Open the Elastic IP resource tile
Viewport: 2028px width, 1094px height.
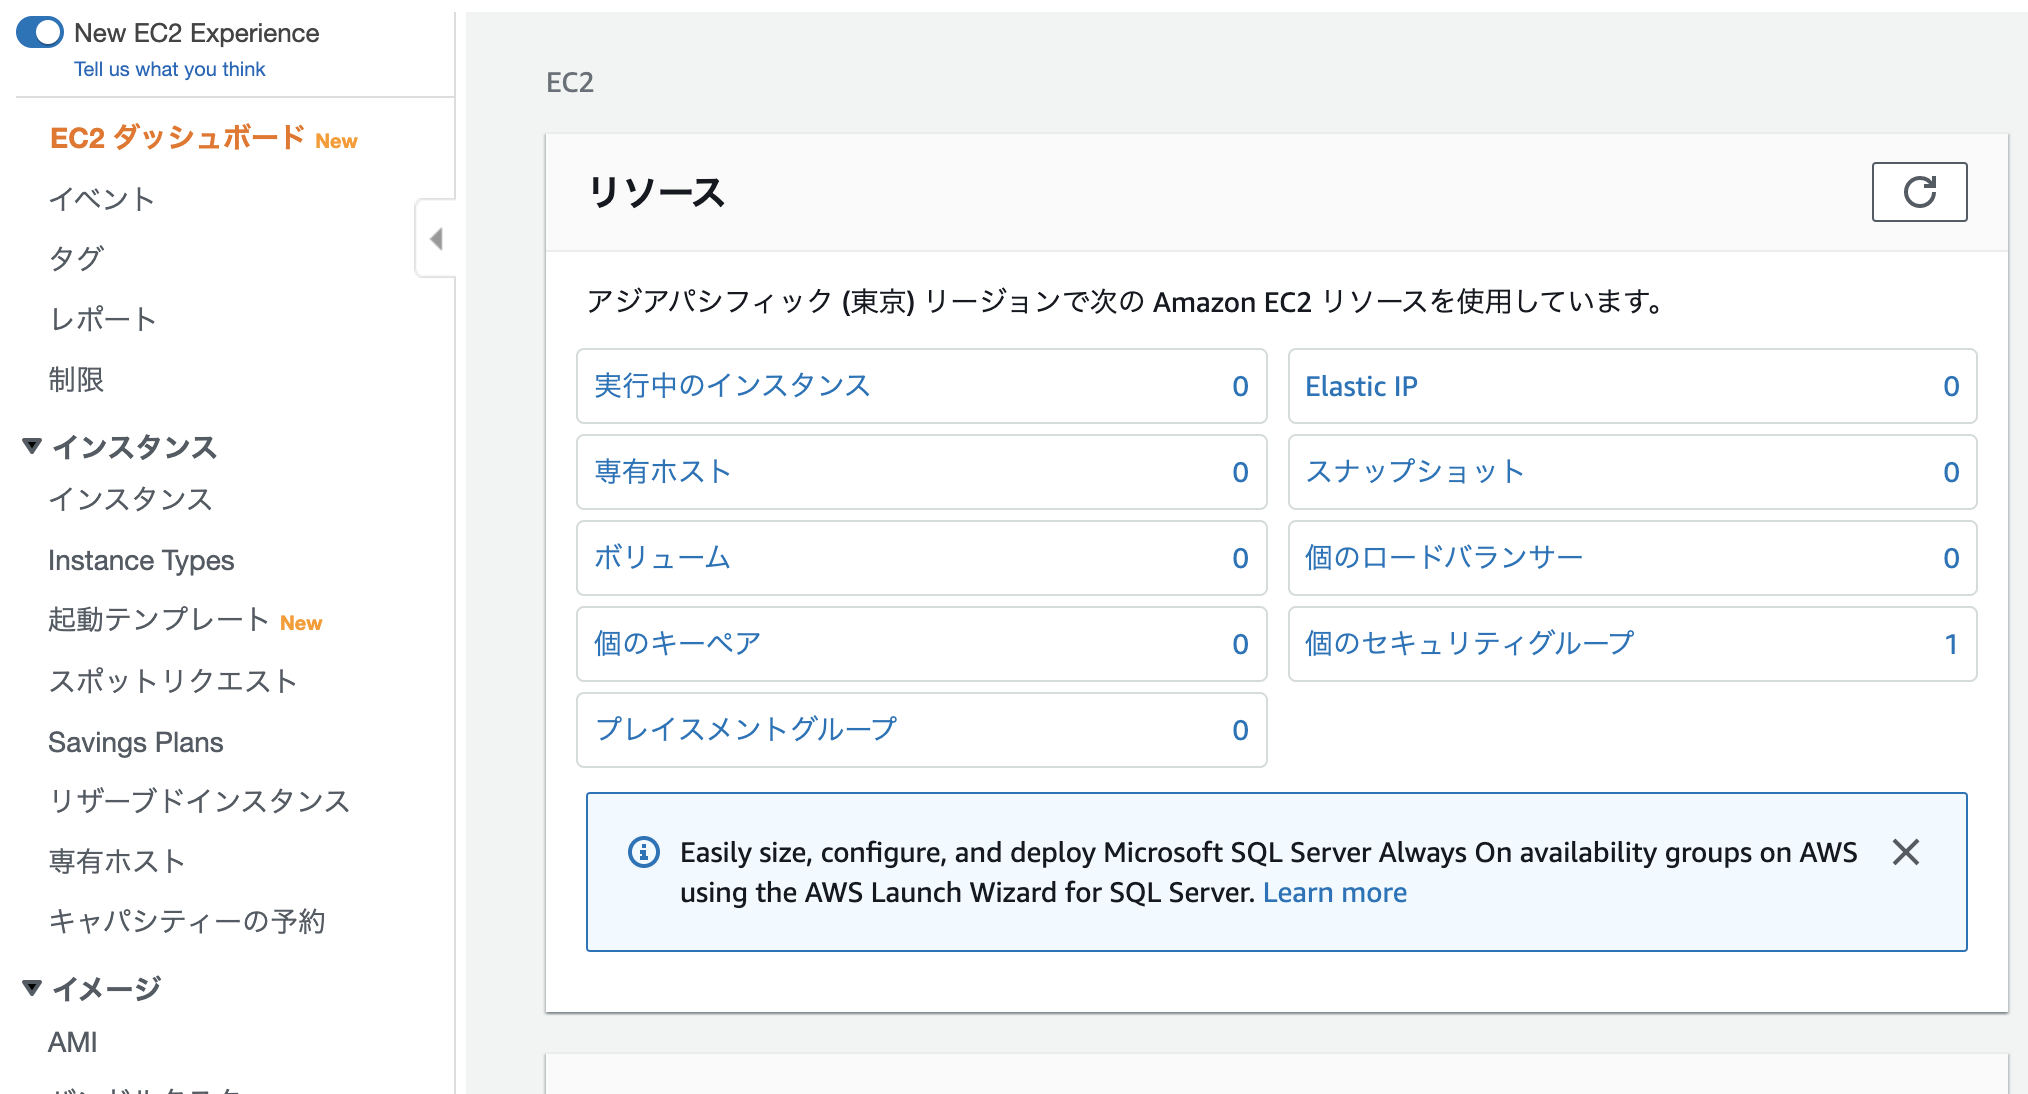pyautogui.click(x=1361, y=386)
